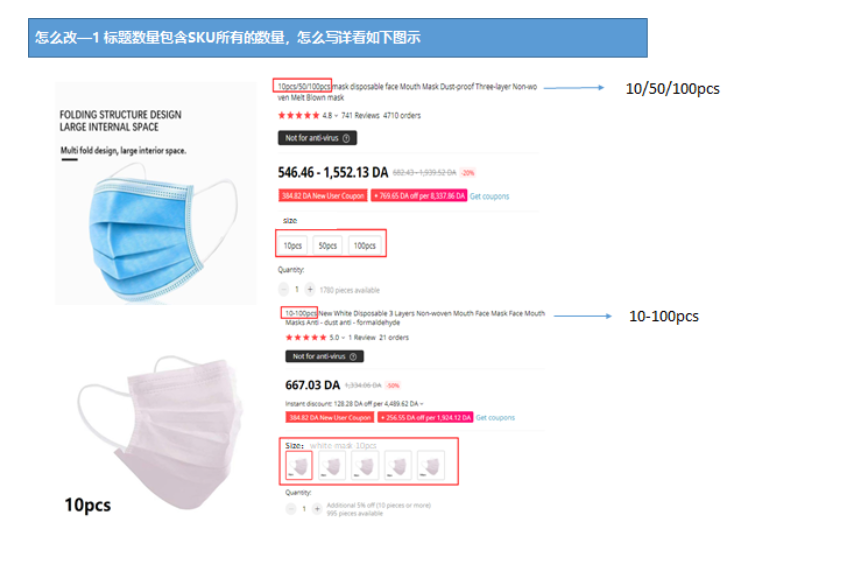
Task: Expand the 4.8 star rating dropdown
Action: click(x=337, y=116)
